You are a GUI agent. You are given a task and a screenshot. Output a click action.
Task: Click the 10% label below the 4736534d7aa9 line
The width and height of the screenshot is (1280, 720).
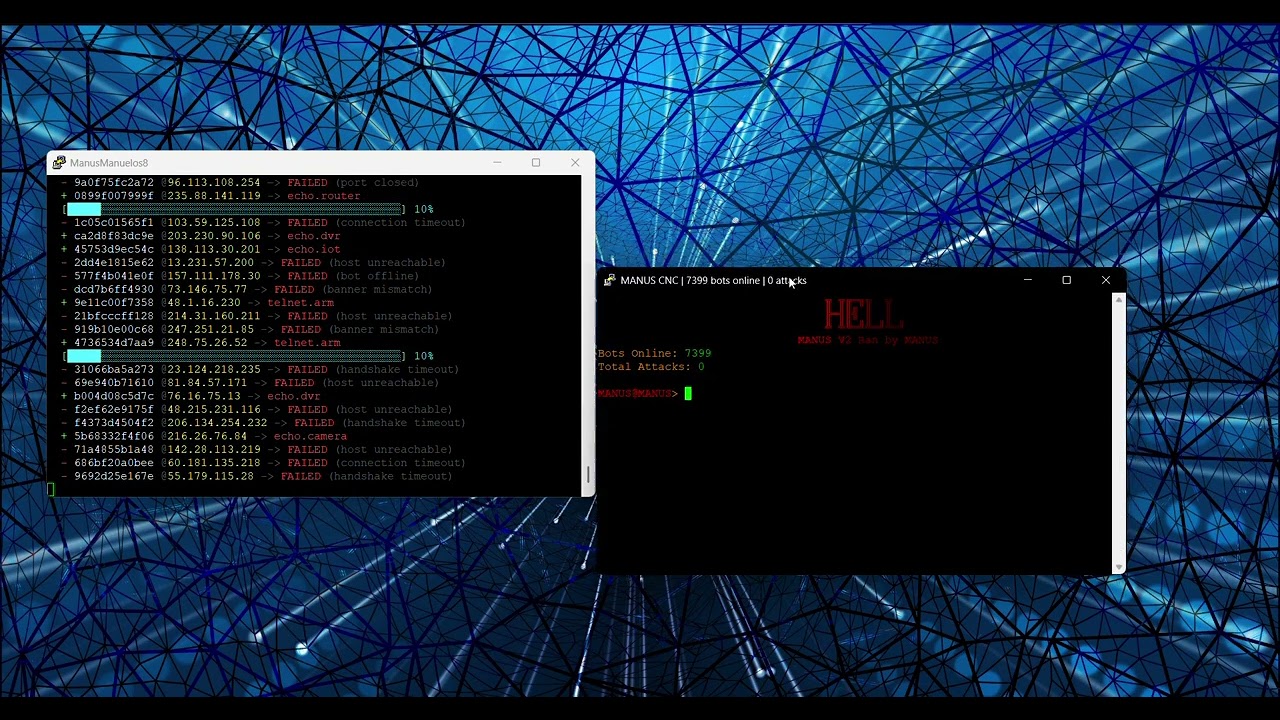click(x=424, y=356)
